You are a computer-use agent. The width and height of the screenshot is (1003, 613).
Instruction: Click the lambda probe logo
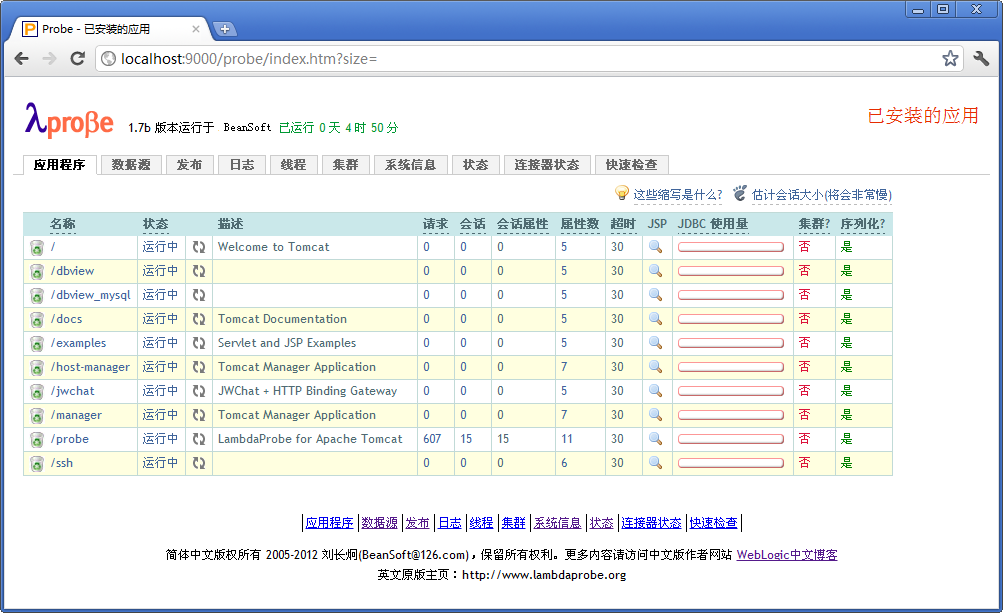69,119
